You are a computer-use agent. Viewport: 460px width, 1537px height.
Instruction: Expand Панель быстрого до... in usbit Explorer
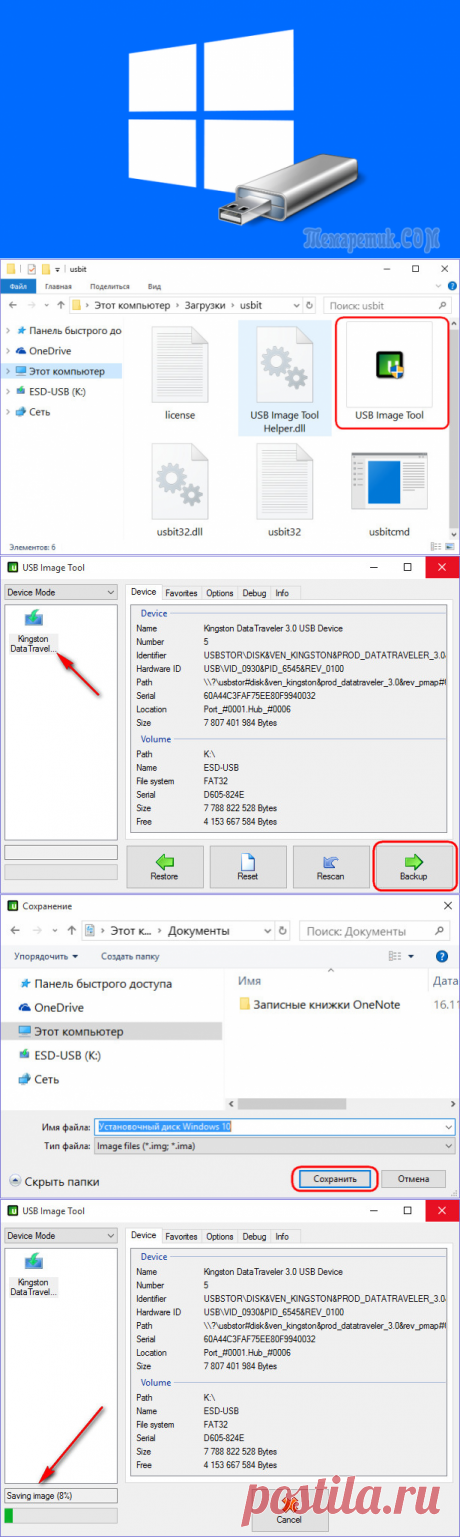tap(8, 330)
